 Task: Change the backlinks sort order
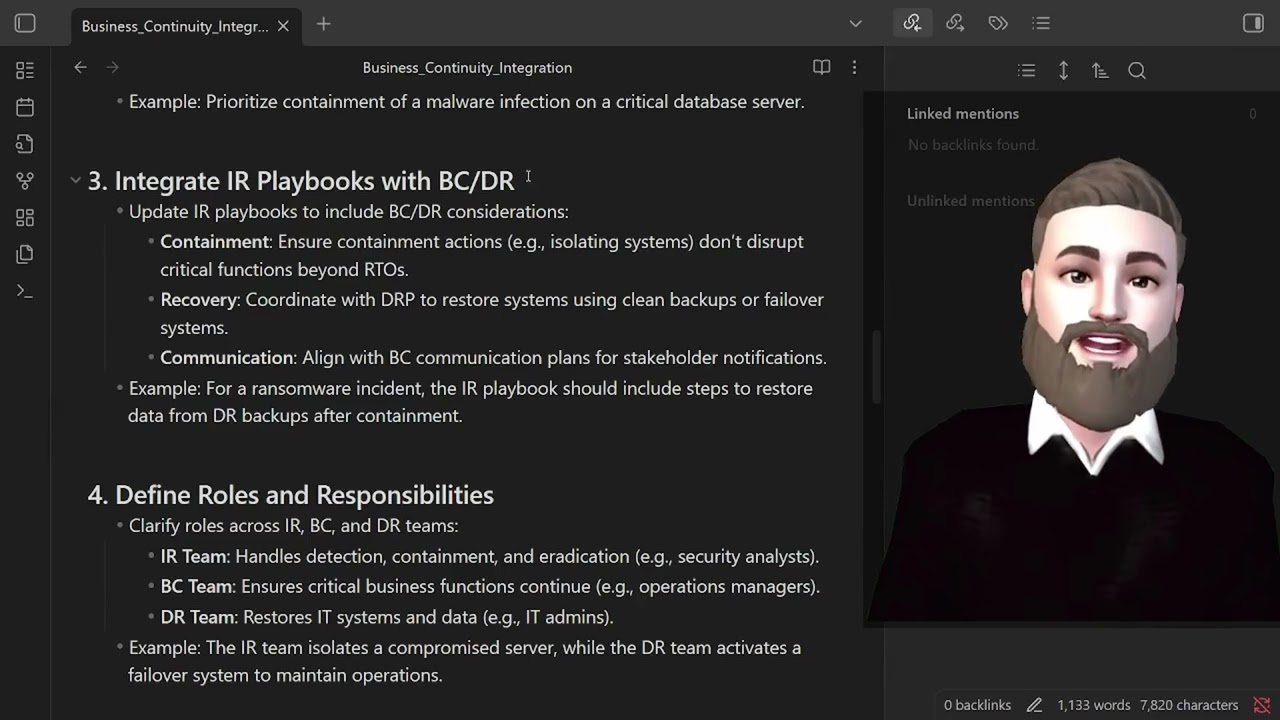[x=1100, y=71]
